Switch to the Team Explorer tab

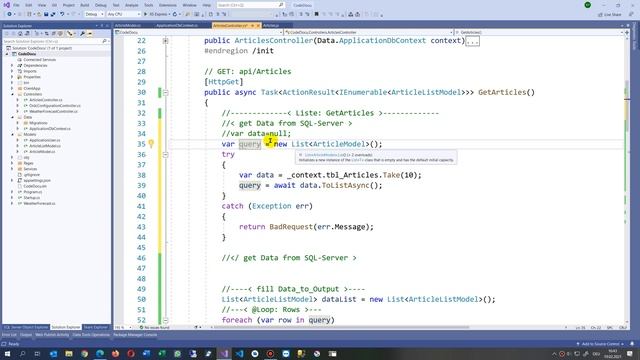point(95,327)
